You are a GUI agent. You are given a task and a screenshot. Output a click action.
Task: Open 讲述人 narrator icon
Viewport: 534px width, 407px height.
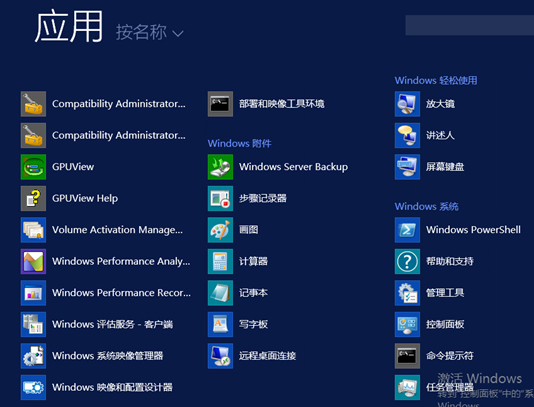[x=407, y=135]
